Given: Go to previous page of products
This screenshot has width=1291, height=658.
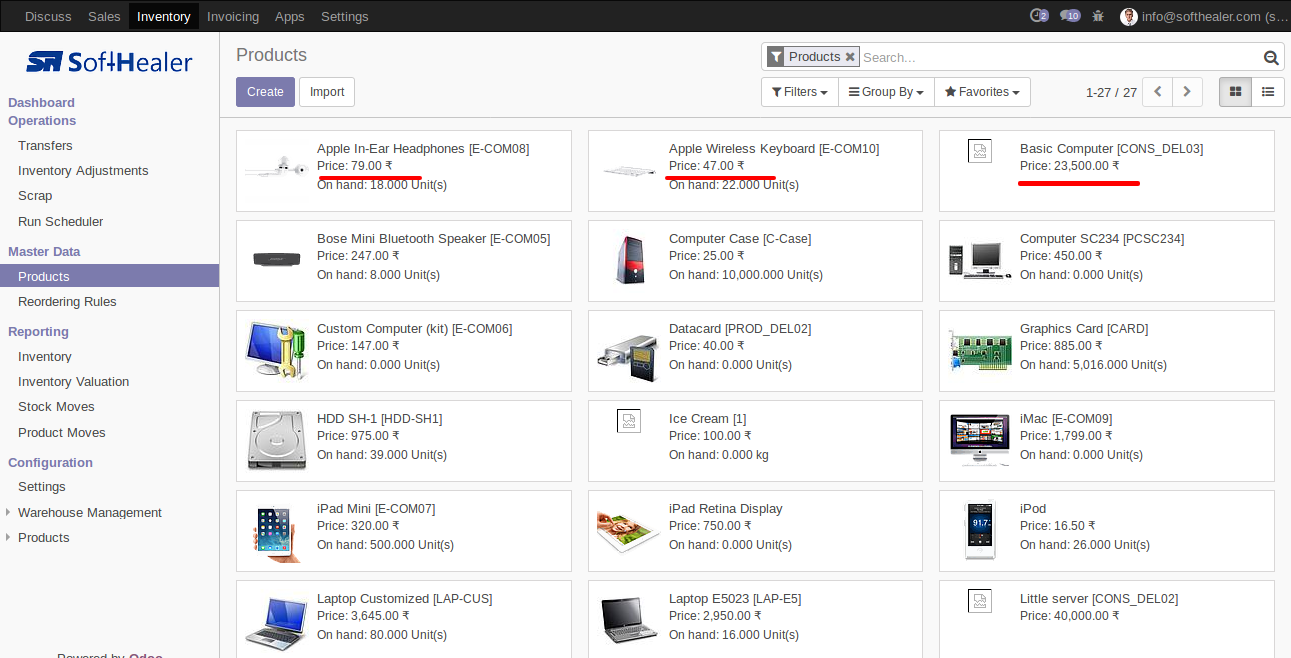Looking at the screenshot, I should pyautogui.click(x=1157, y=92).
